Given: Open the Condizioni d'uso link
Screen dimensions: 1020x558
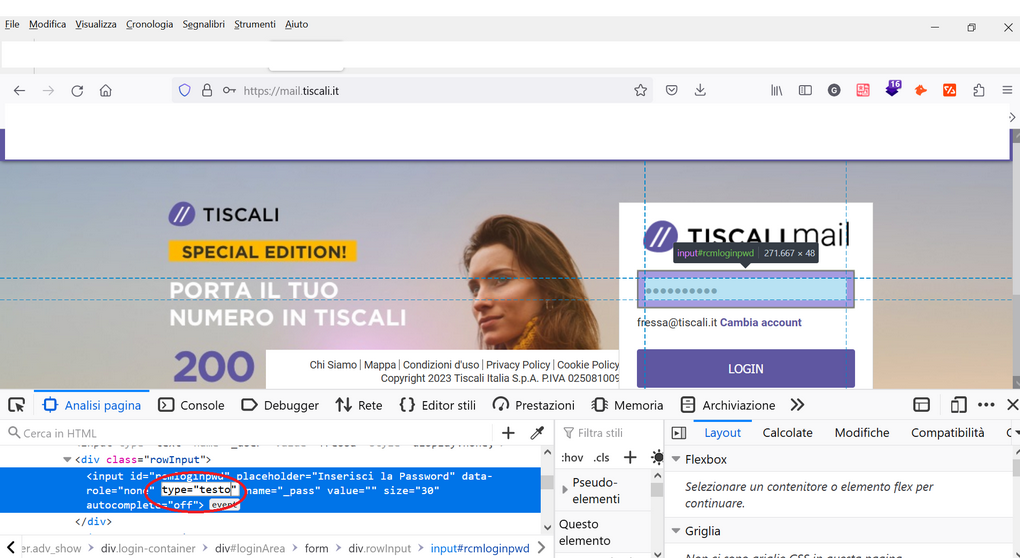Looking at the screenshot, I should tap(441, 365).
